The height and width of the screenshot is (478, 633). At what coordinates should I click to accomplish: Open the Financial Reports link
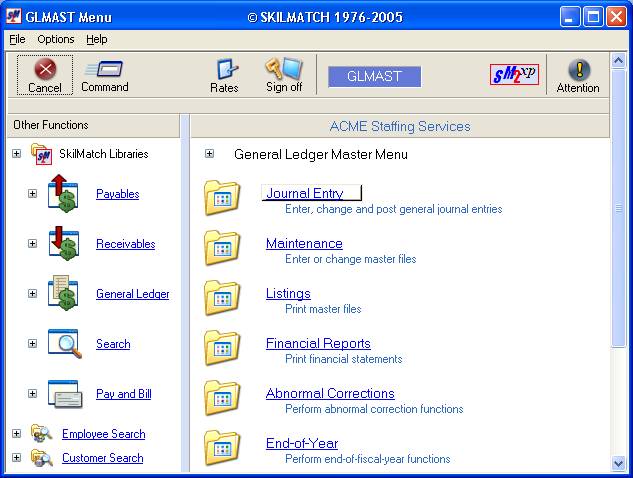click(318, 343)
